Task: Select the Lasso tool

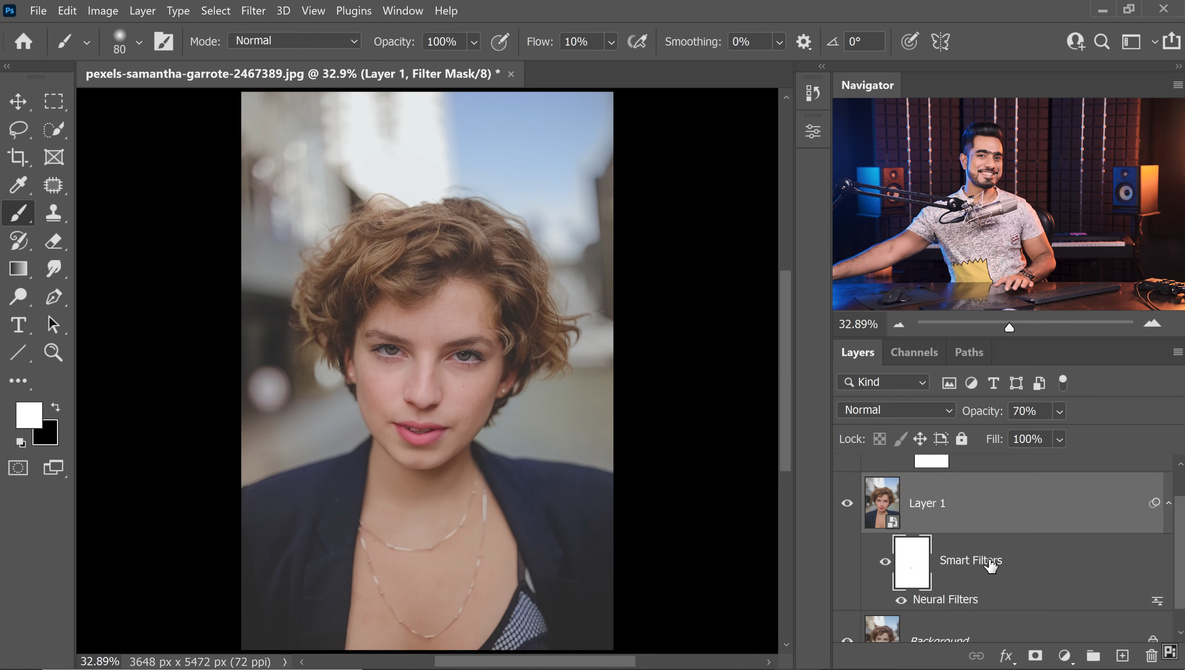Action: 18,129
